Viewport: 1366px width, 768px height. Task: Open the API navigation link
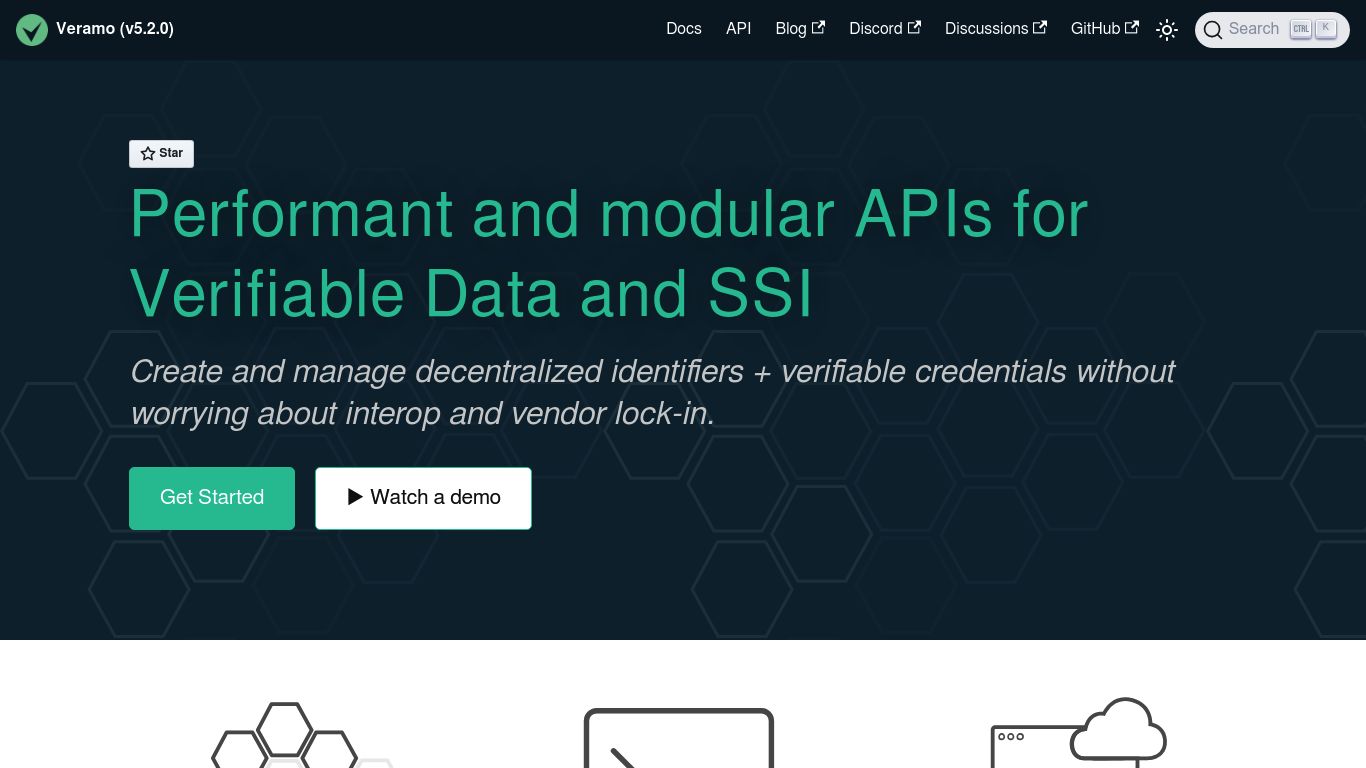tap(738, 29)
